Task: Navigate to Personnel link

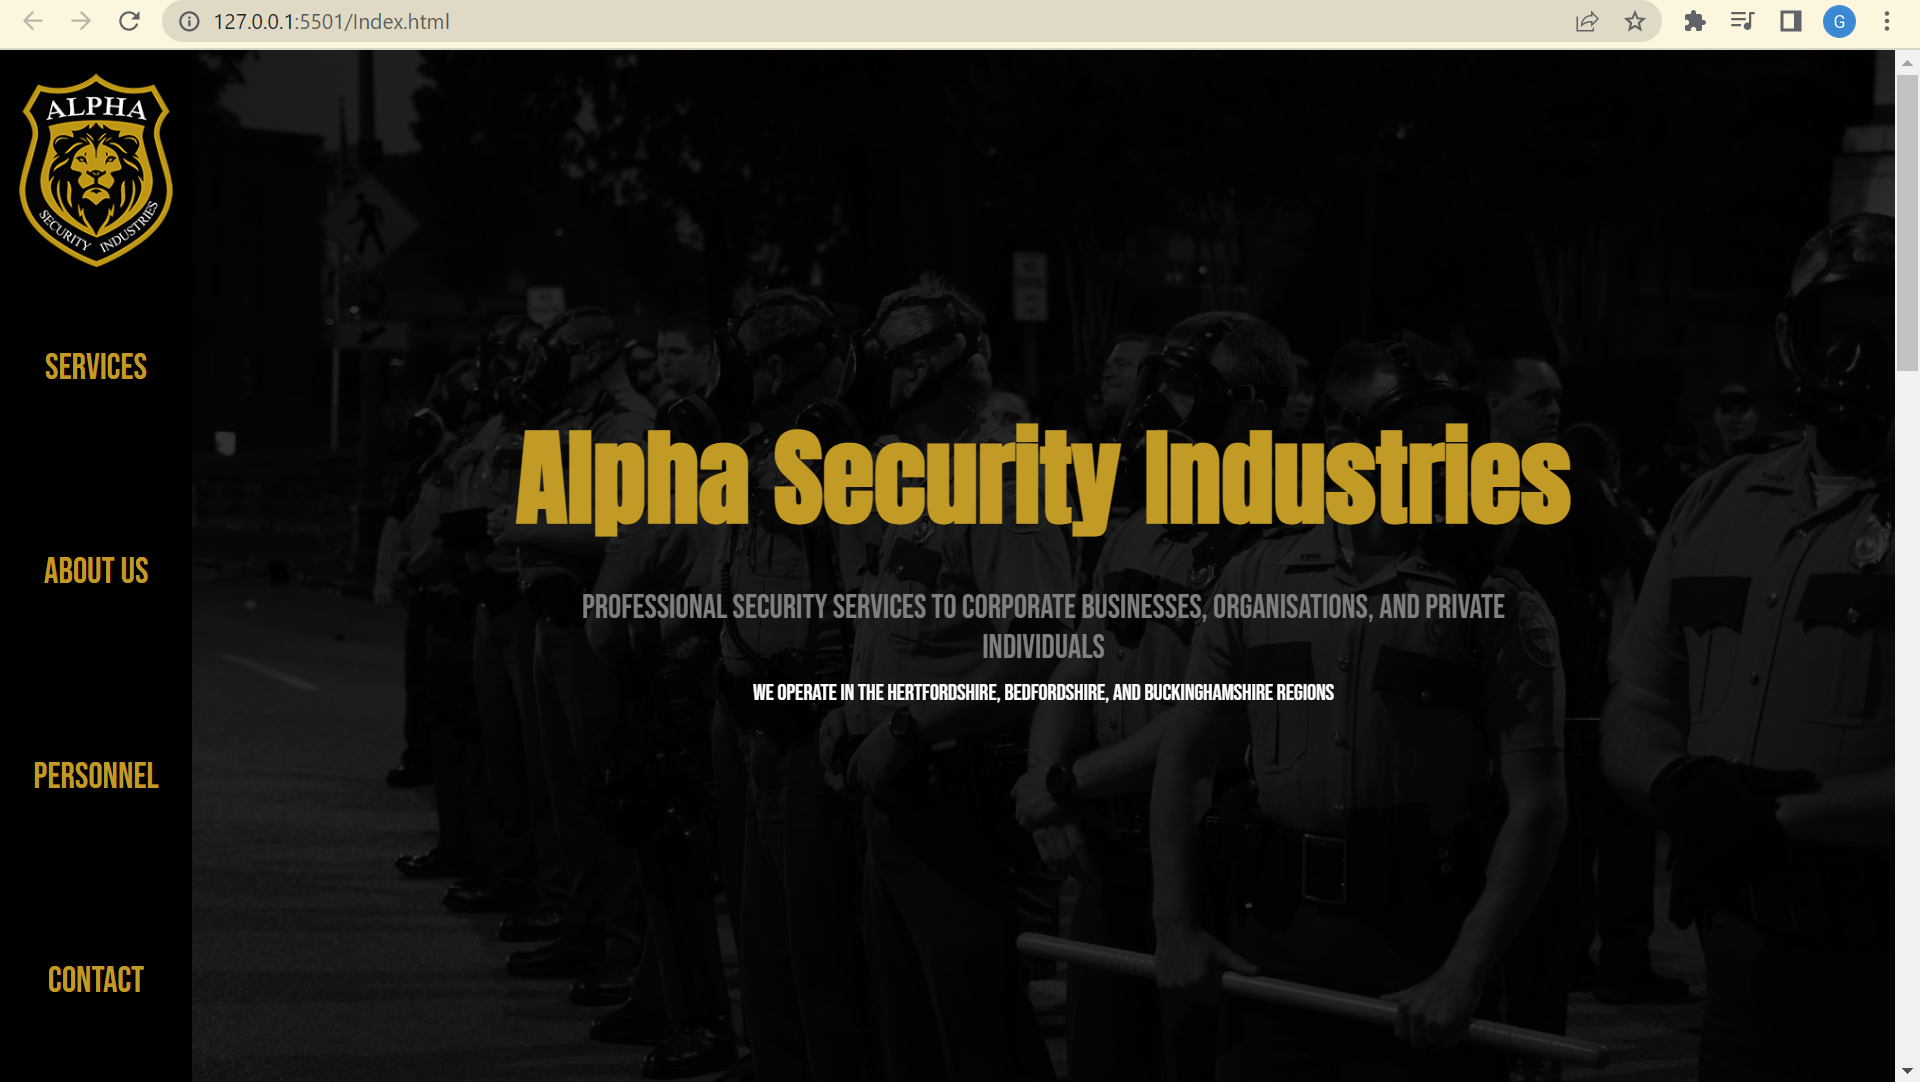Action: coord(96,776)
